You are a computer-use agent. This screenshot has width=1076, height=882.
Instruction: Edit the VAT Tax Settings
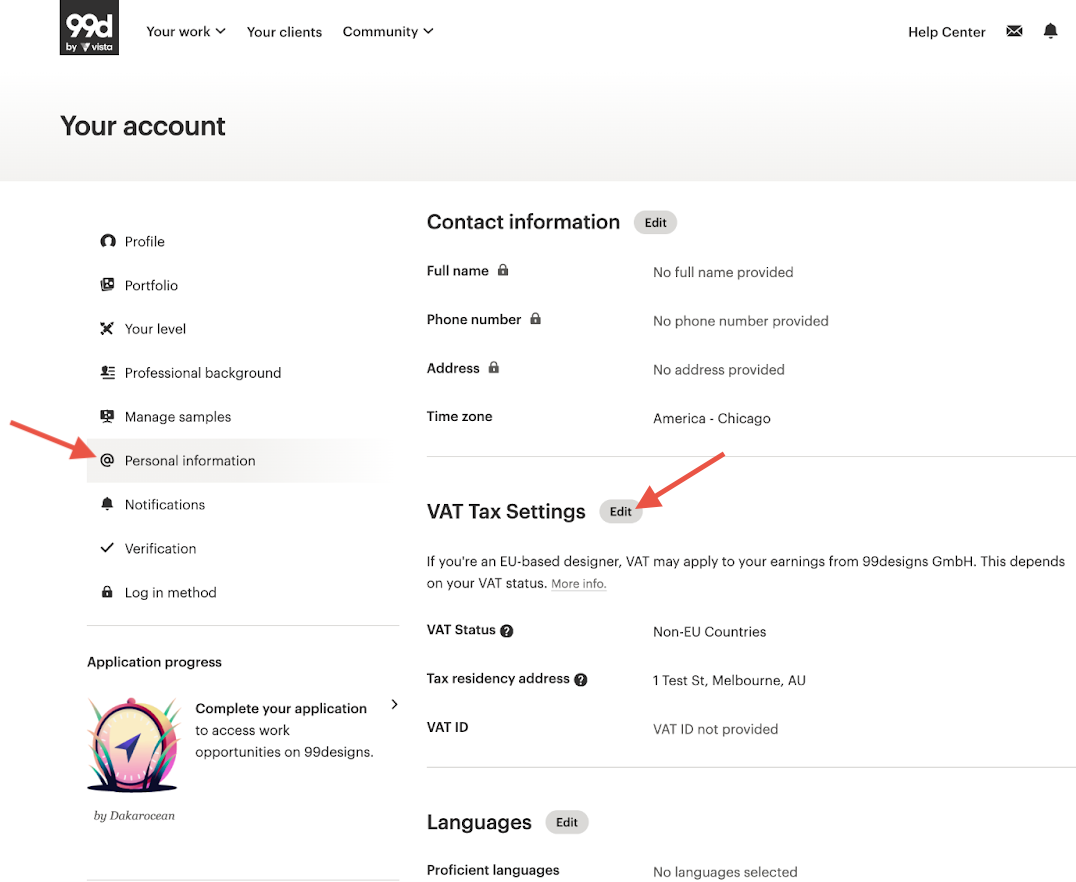[x=620, y=511]
